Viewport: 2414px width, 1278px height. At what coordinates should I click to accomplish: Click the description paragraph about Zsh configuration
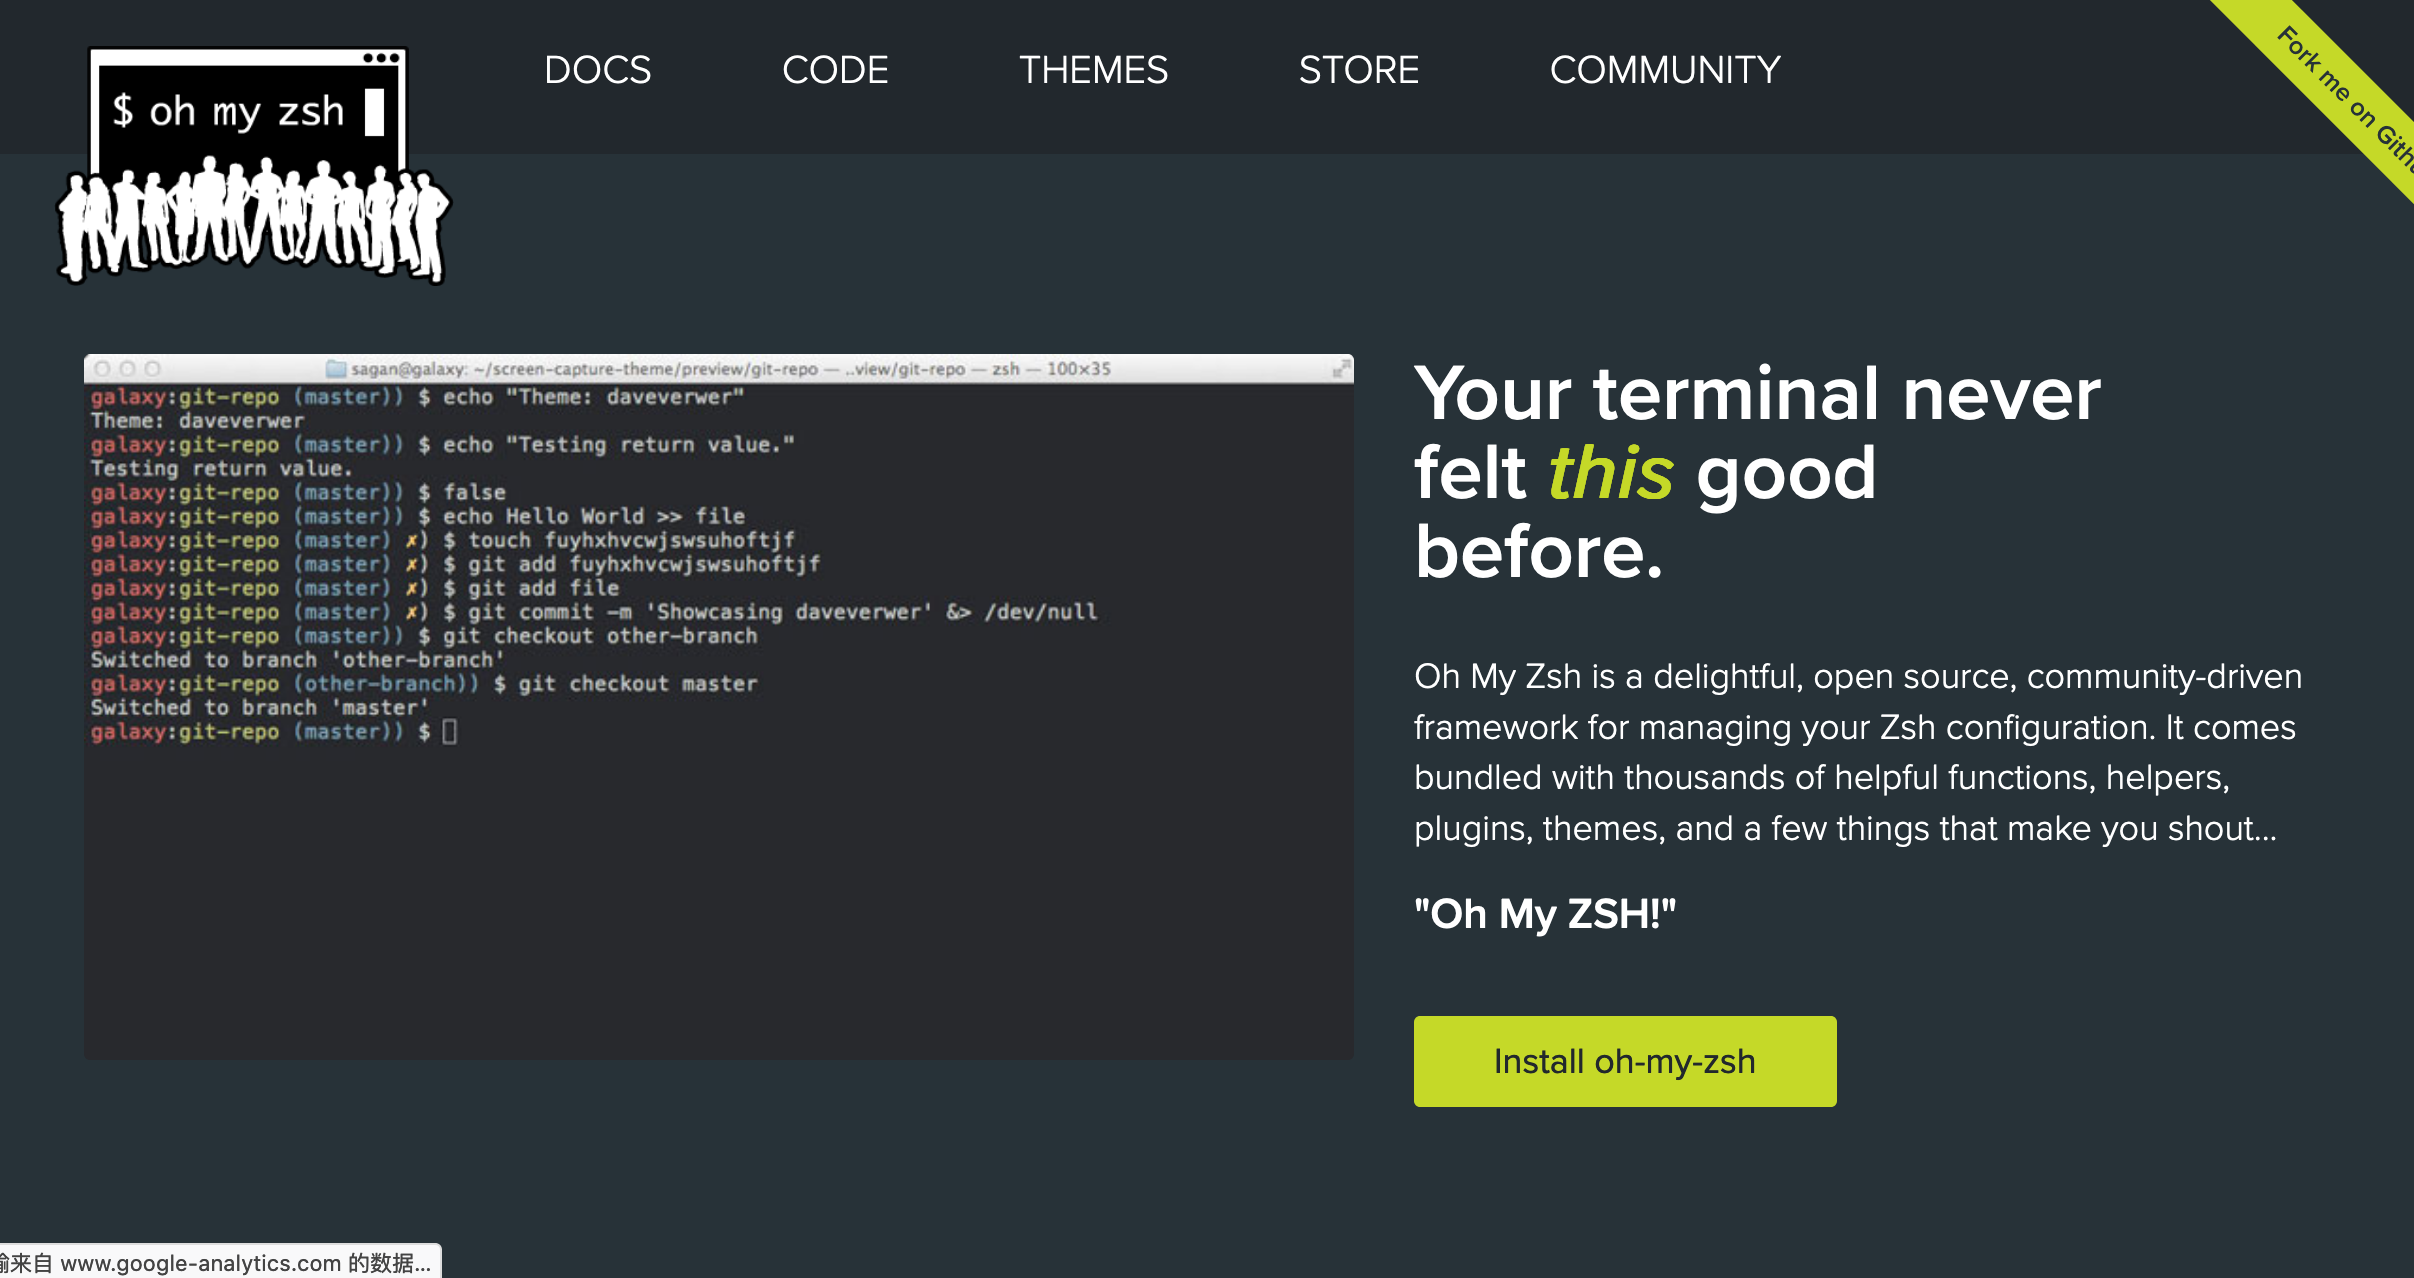click(x=1857, y=752)
